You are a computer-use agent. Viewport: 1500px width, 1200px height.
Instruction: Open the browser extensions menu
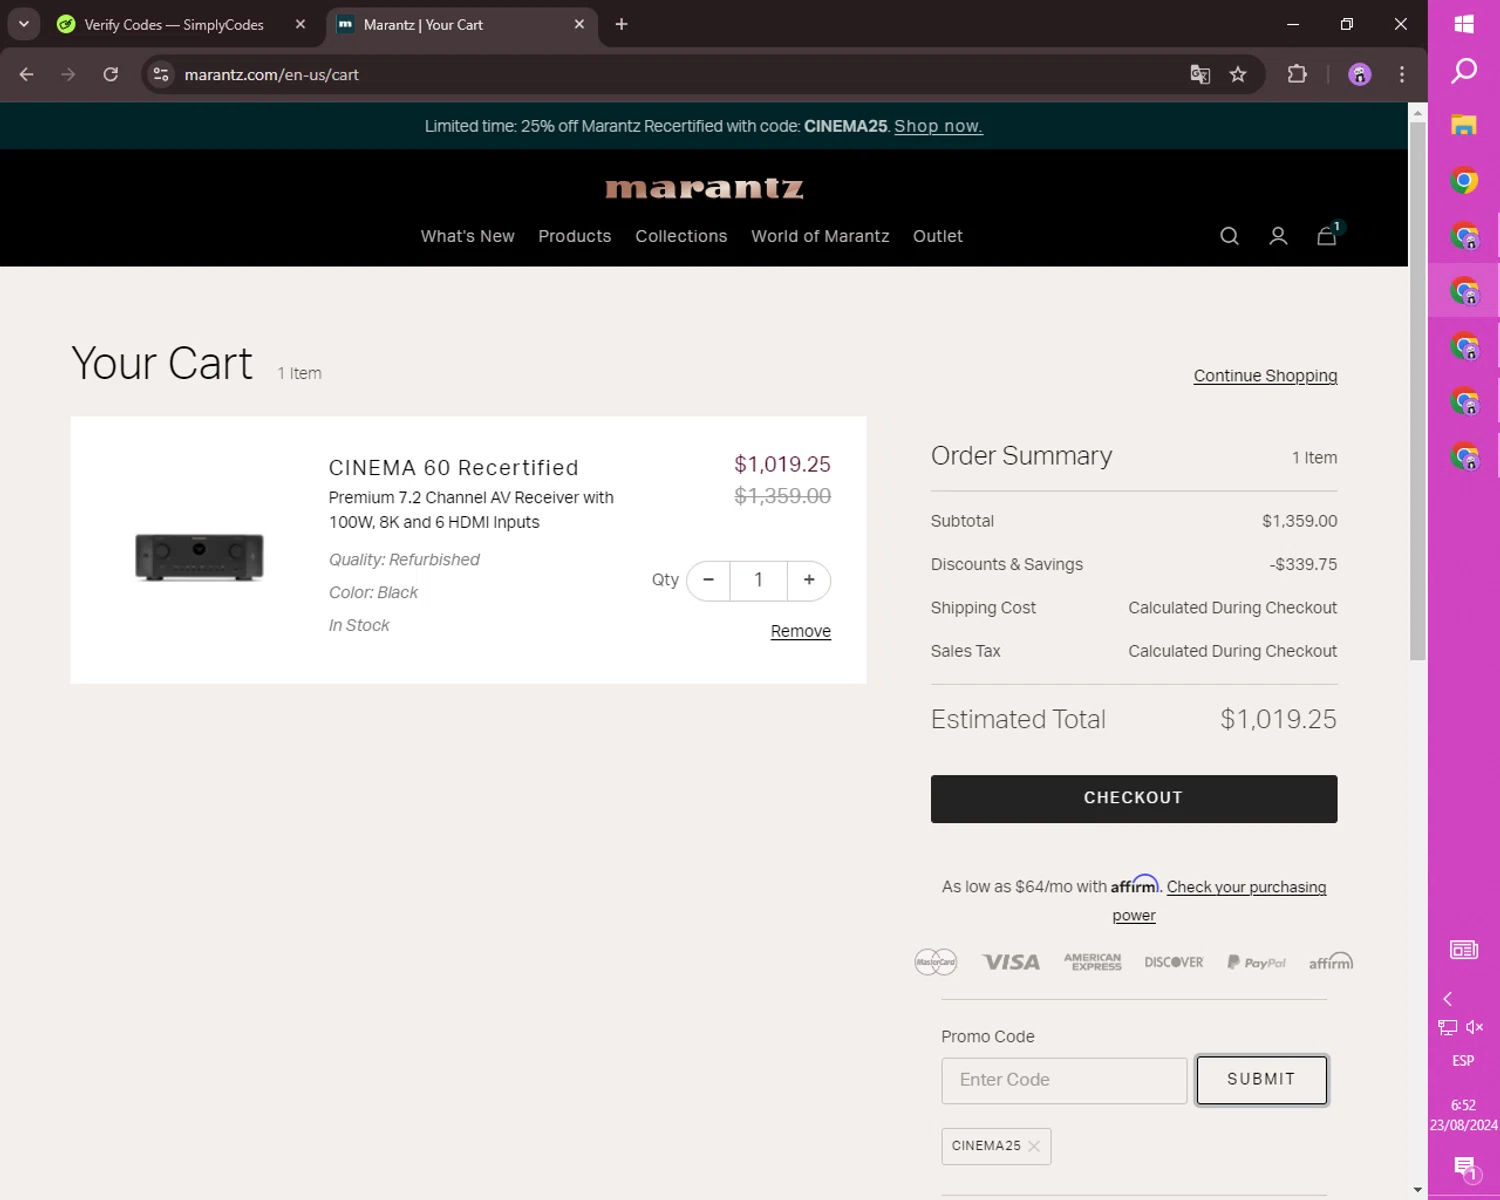1297,74
